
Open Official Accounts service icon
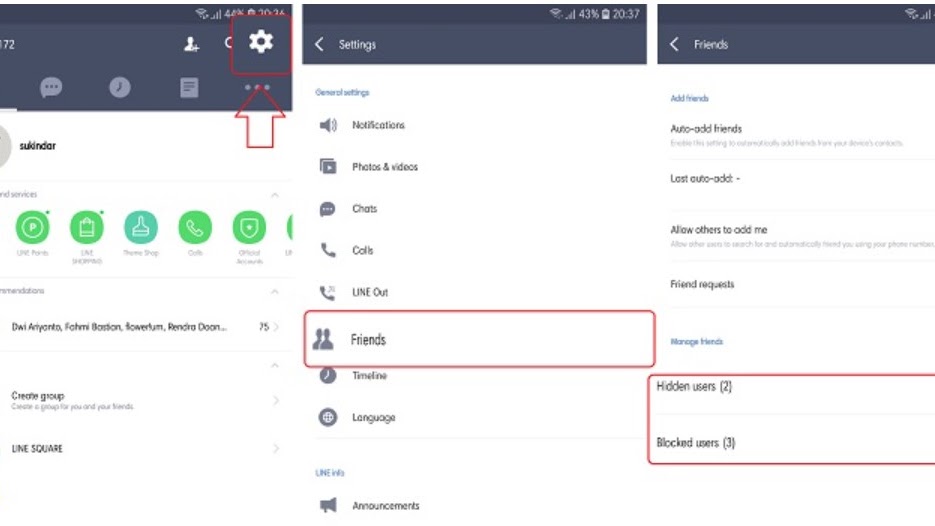click(x=249, y=227)
